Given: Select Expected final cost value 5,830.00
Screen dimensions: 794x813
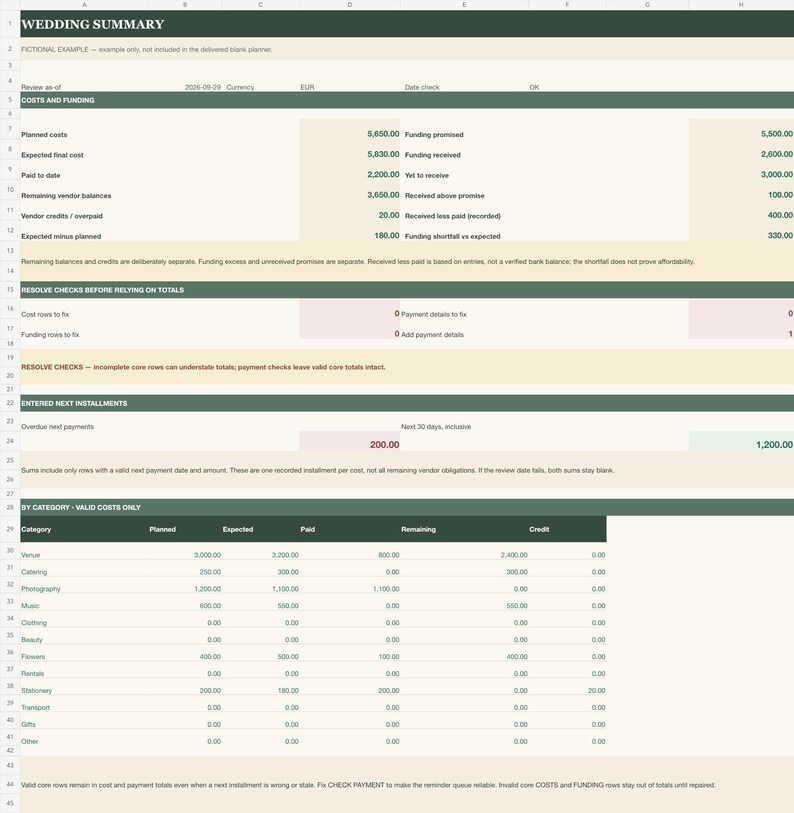Looking at the screenshot, I should [383, 154].
